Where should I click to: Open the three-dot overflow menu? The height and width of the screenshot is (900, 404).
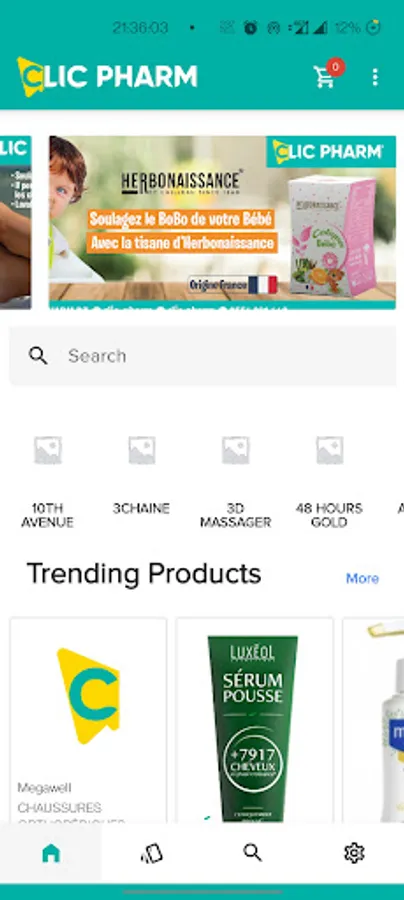(x=375, y=77)
